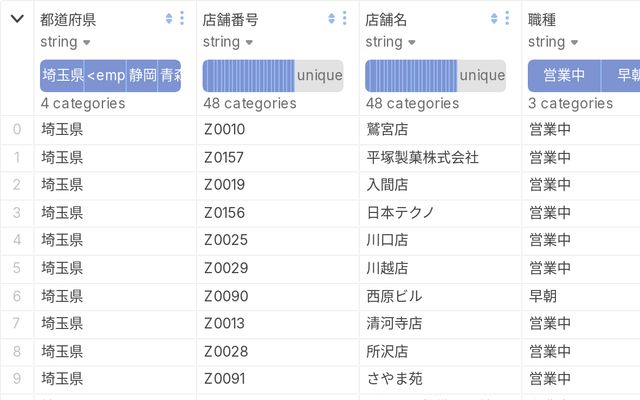Change 都道府県 string type dropdown
Screen dimensions: 640x400
coord(65,42)
